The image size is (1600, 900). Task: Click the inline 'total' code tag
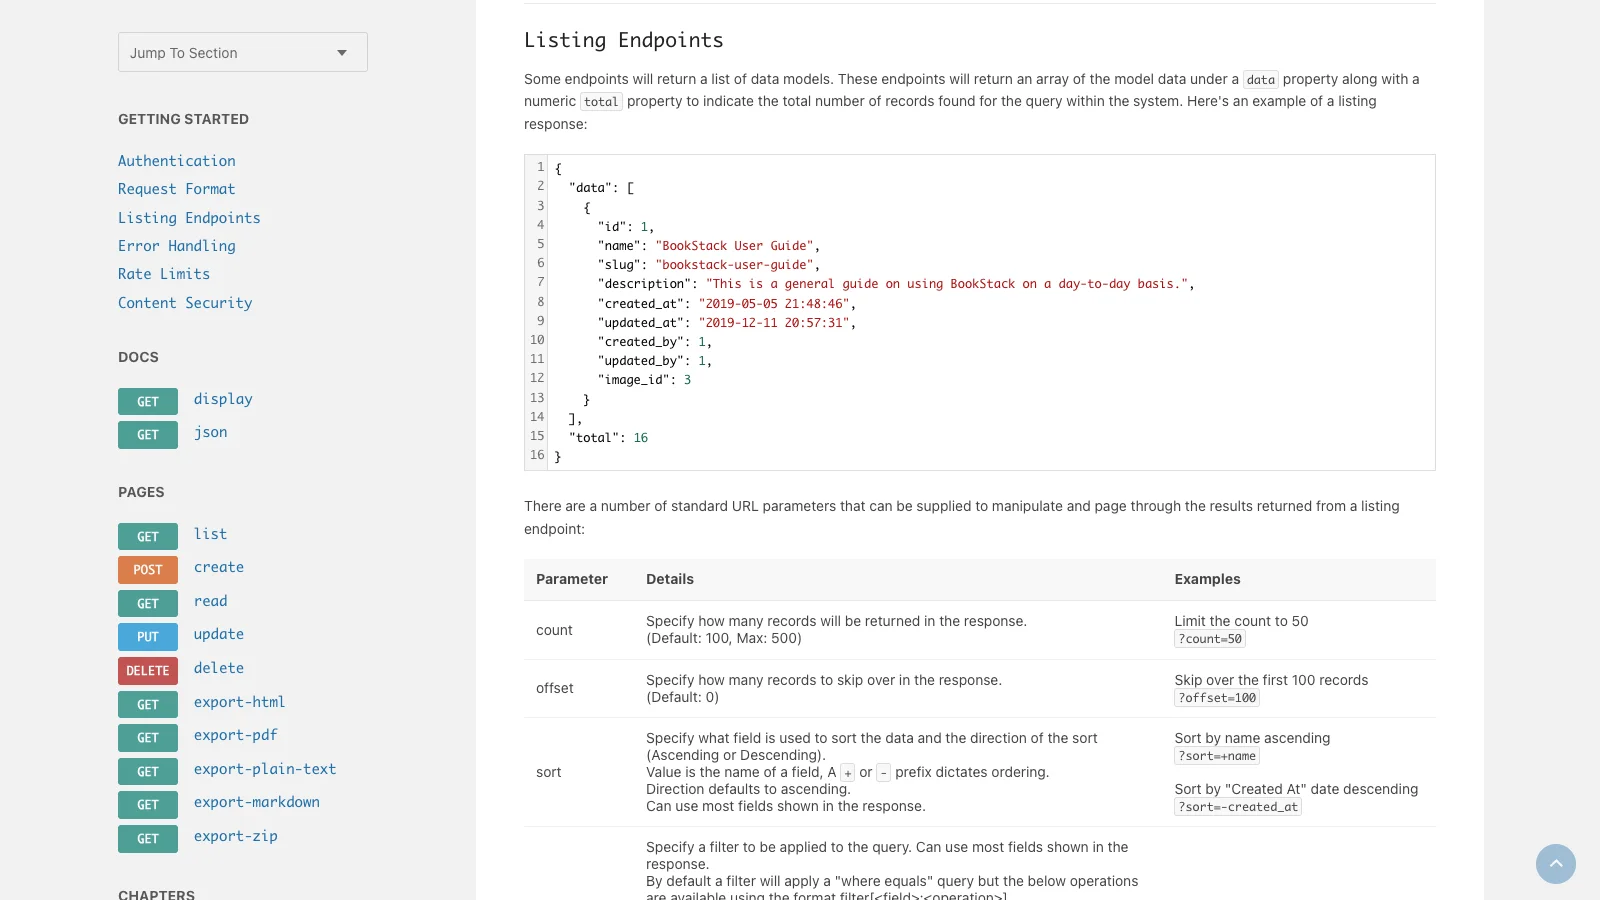[x=601, y=102]
